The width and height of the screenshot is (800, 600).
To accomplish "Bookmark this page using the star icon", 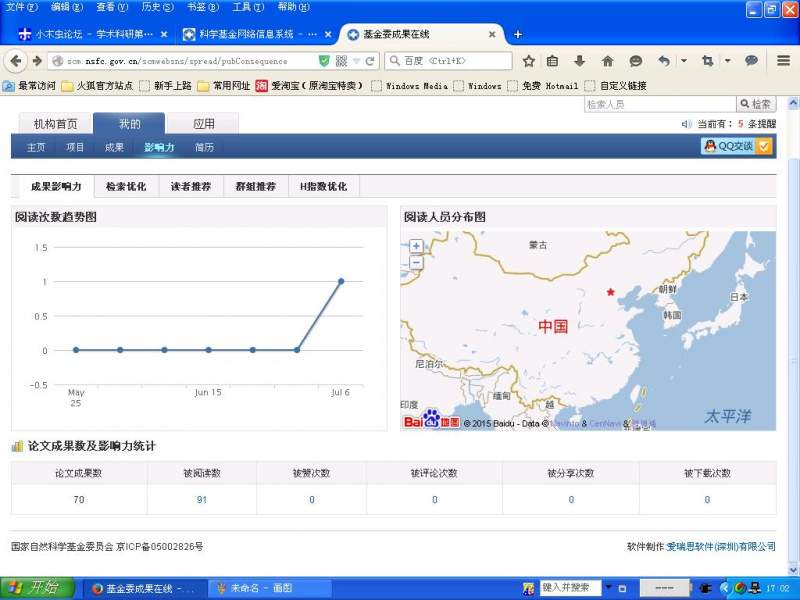I will pos(529,61).
